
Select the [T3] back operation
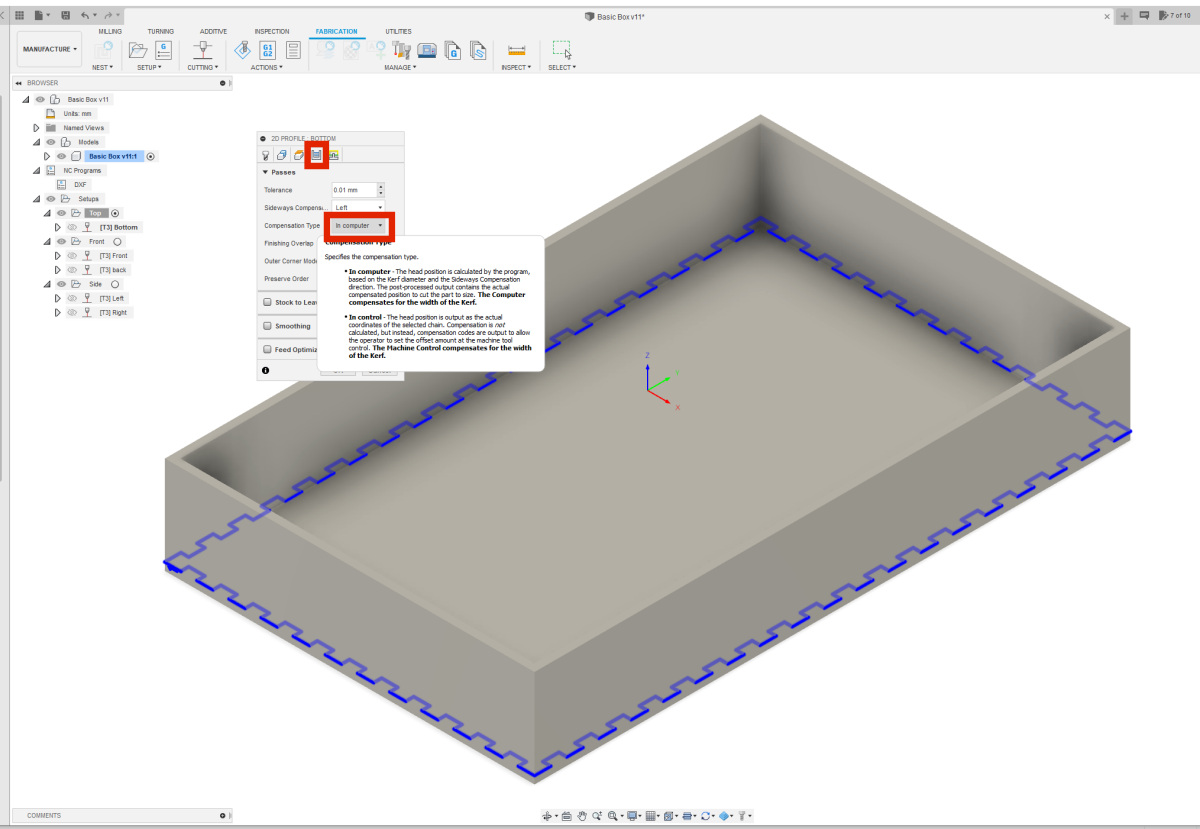pos(113,270)
